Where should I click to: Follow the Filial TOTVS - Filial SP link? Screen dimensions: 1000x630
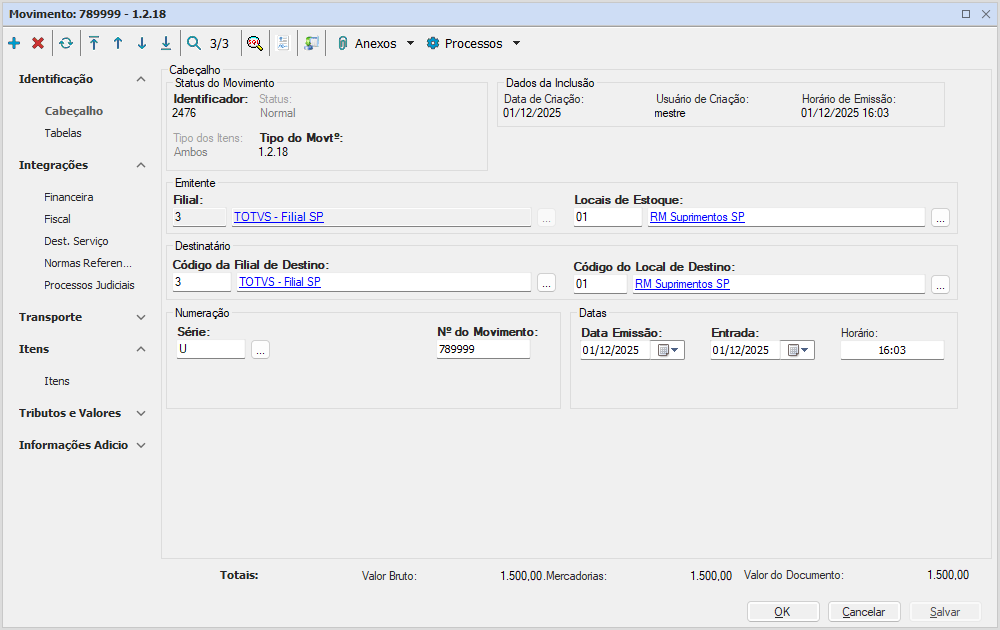point(279,217)
